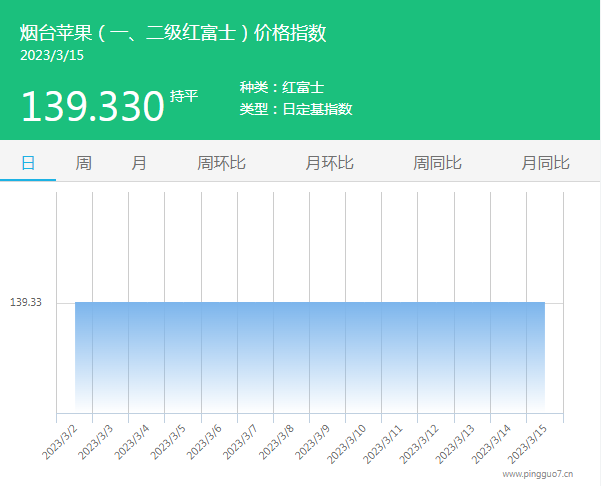Viewport: 601px width, 486px height.
Task: Click the x-axis label 2023/3/15
Action: tap(527, 444)
